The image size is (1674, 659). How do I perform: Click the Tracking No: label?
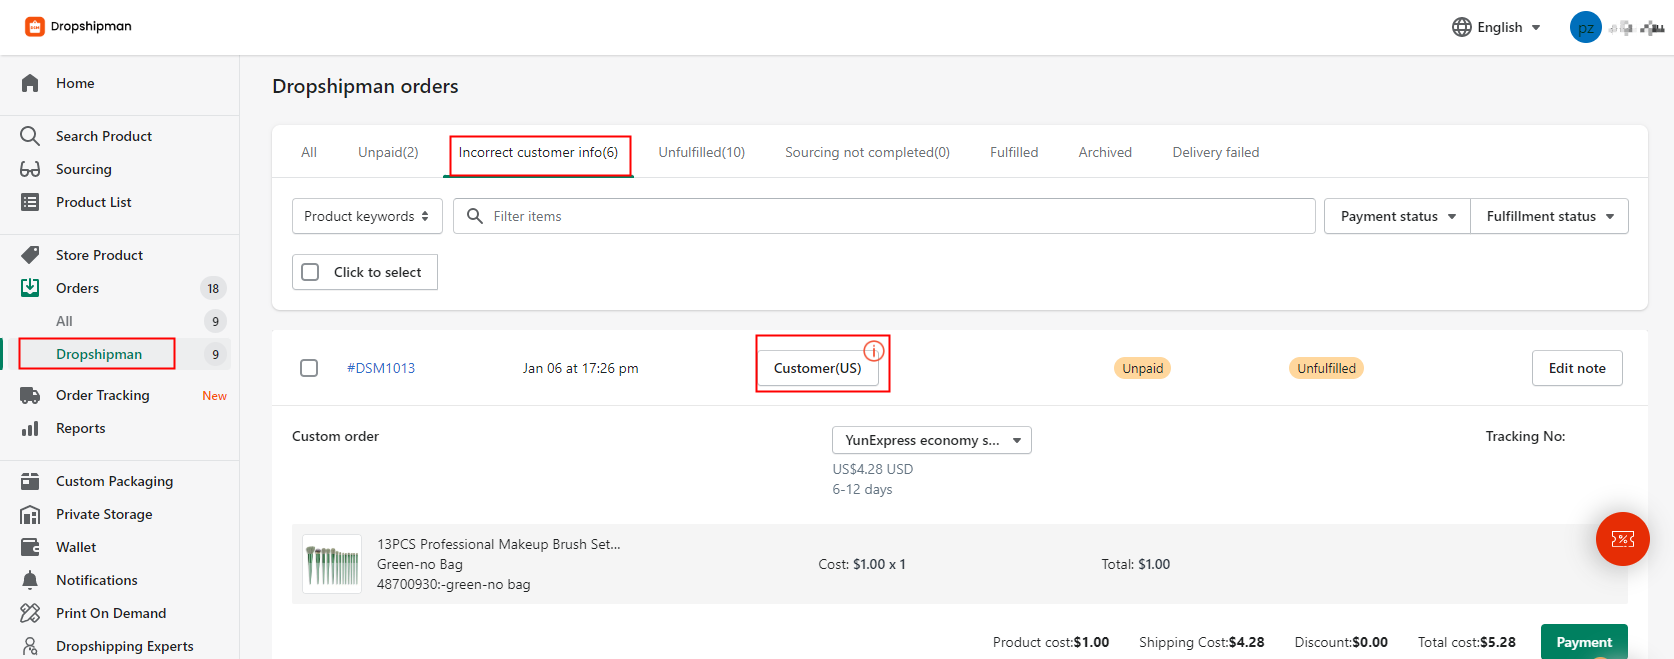coord(1525,436)
